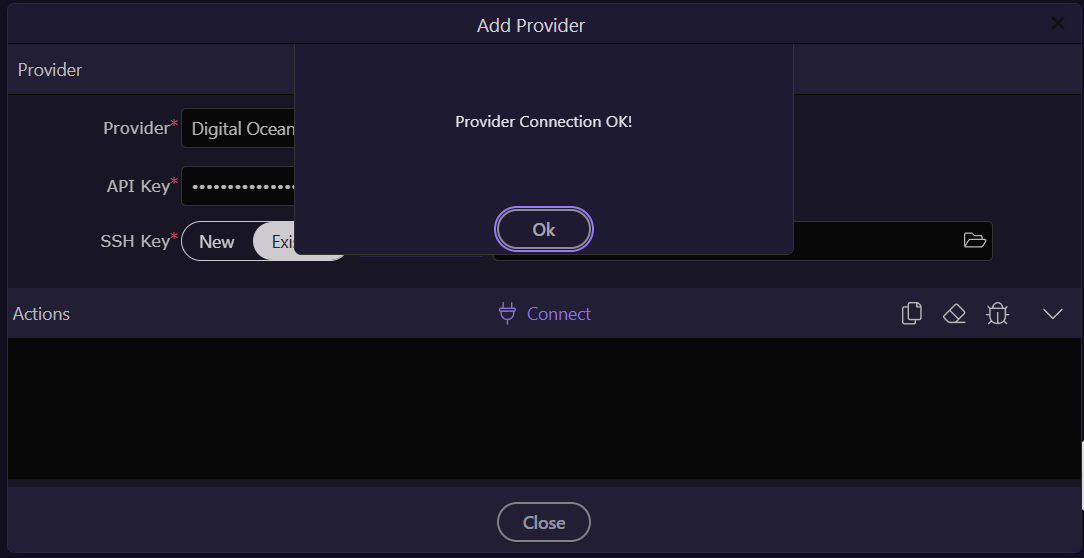
Task: Click the Provider section header
Action: (x=50, y=70)
